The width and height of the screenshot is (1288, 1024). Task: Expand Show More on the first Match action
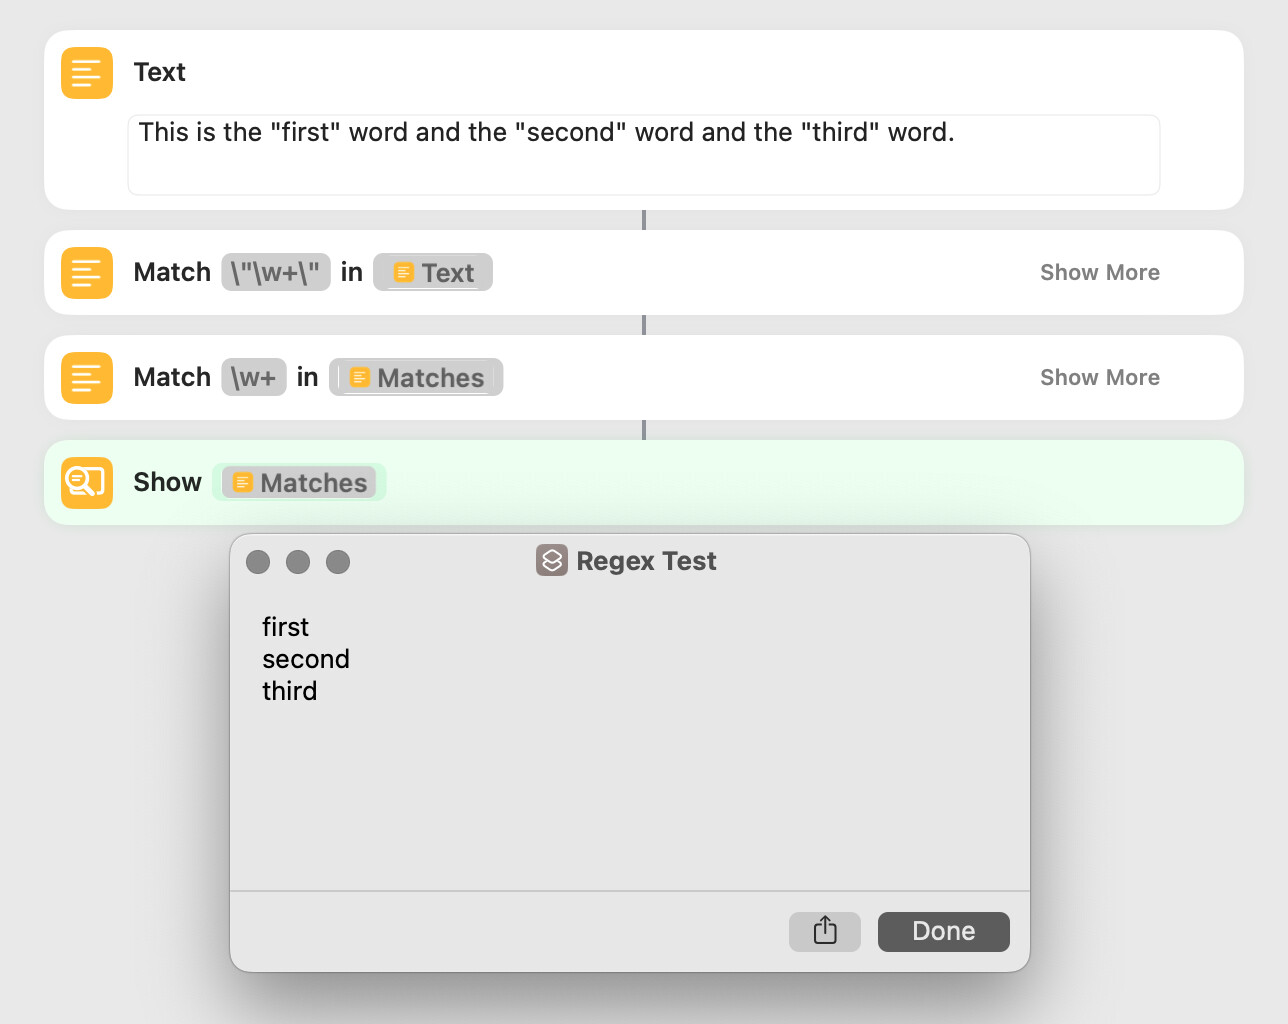(x=1100, y=272)
